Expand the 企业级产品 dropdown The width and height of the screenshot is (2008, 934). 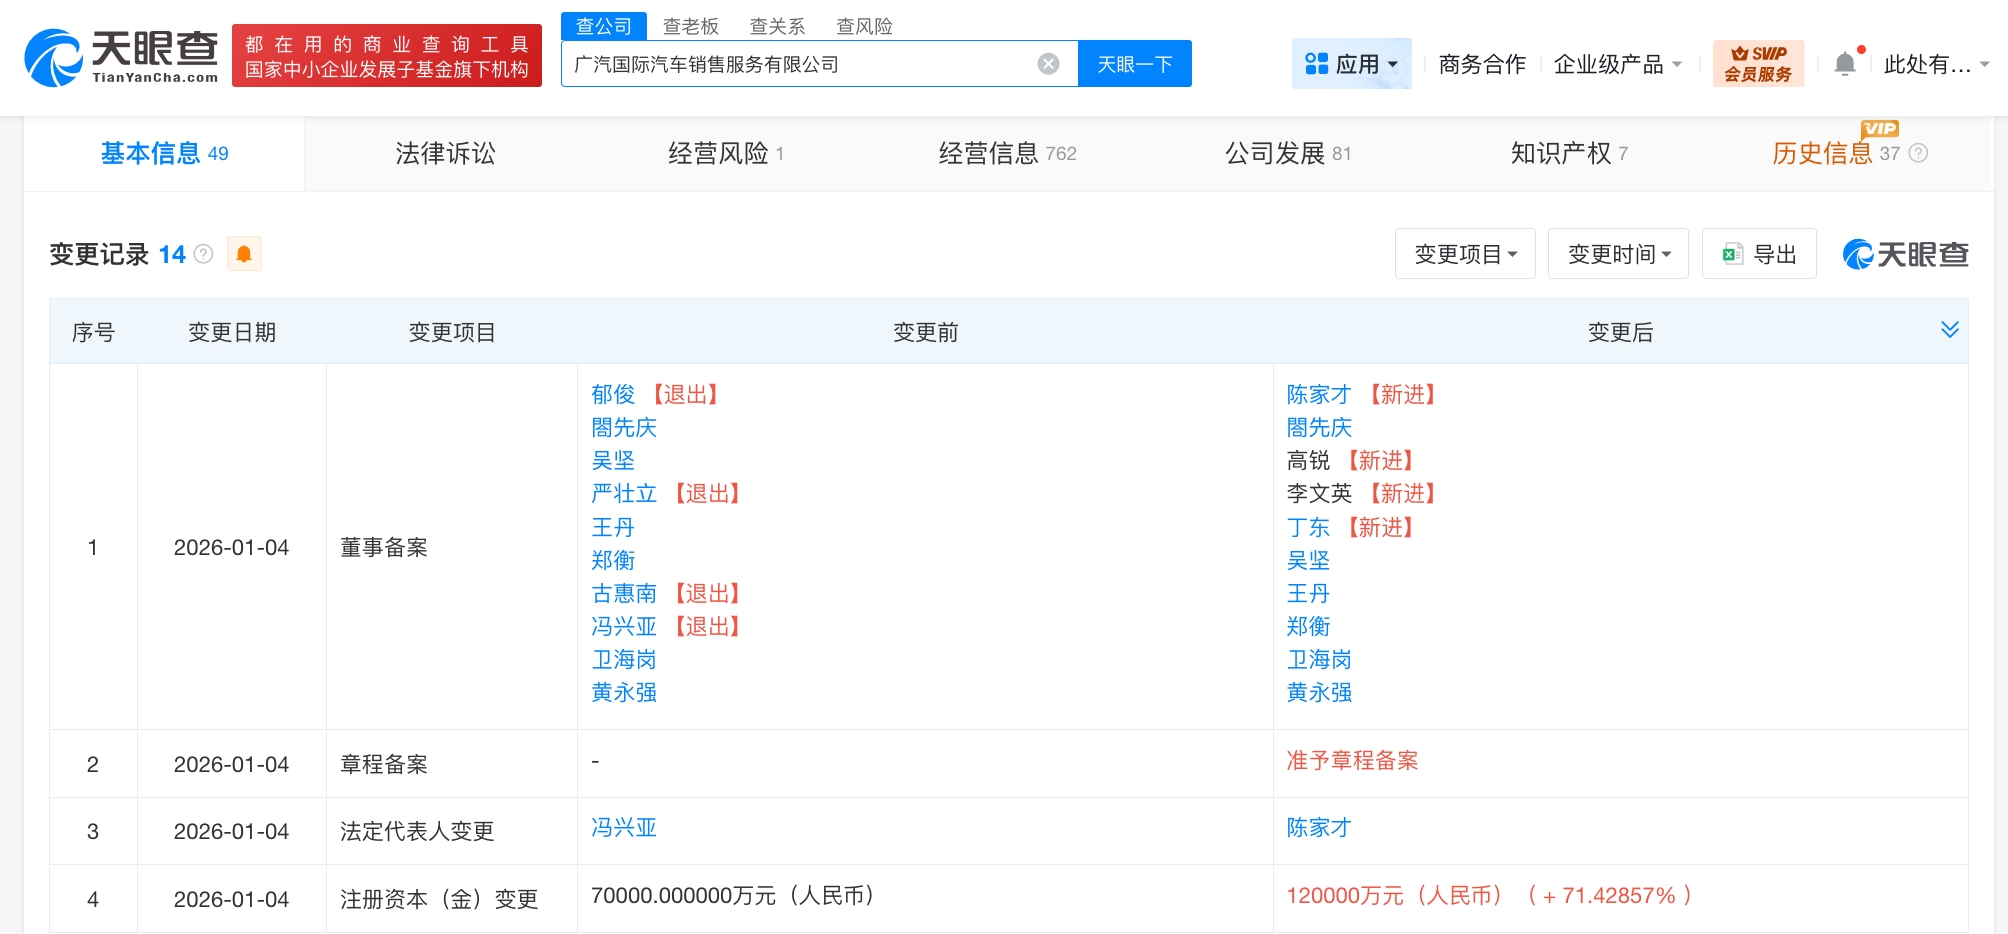click(x=1615, y=62)
